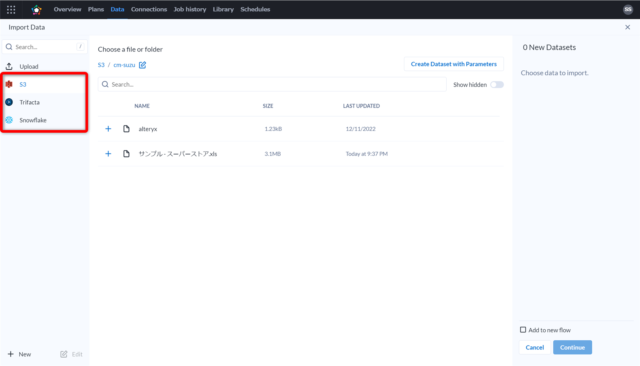Click the Snowflake connection label
The image size is (640, 366).
click(33, 120)
